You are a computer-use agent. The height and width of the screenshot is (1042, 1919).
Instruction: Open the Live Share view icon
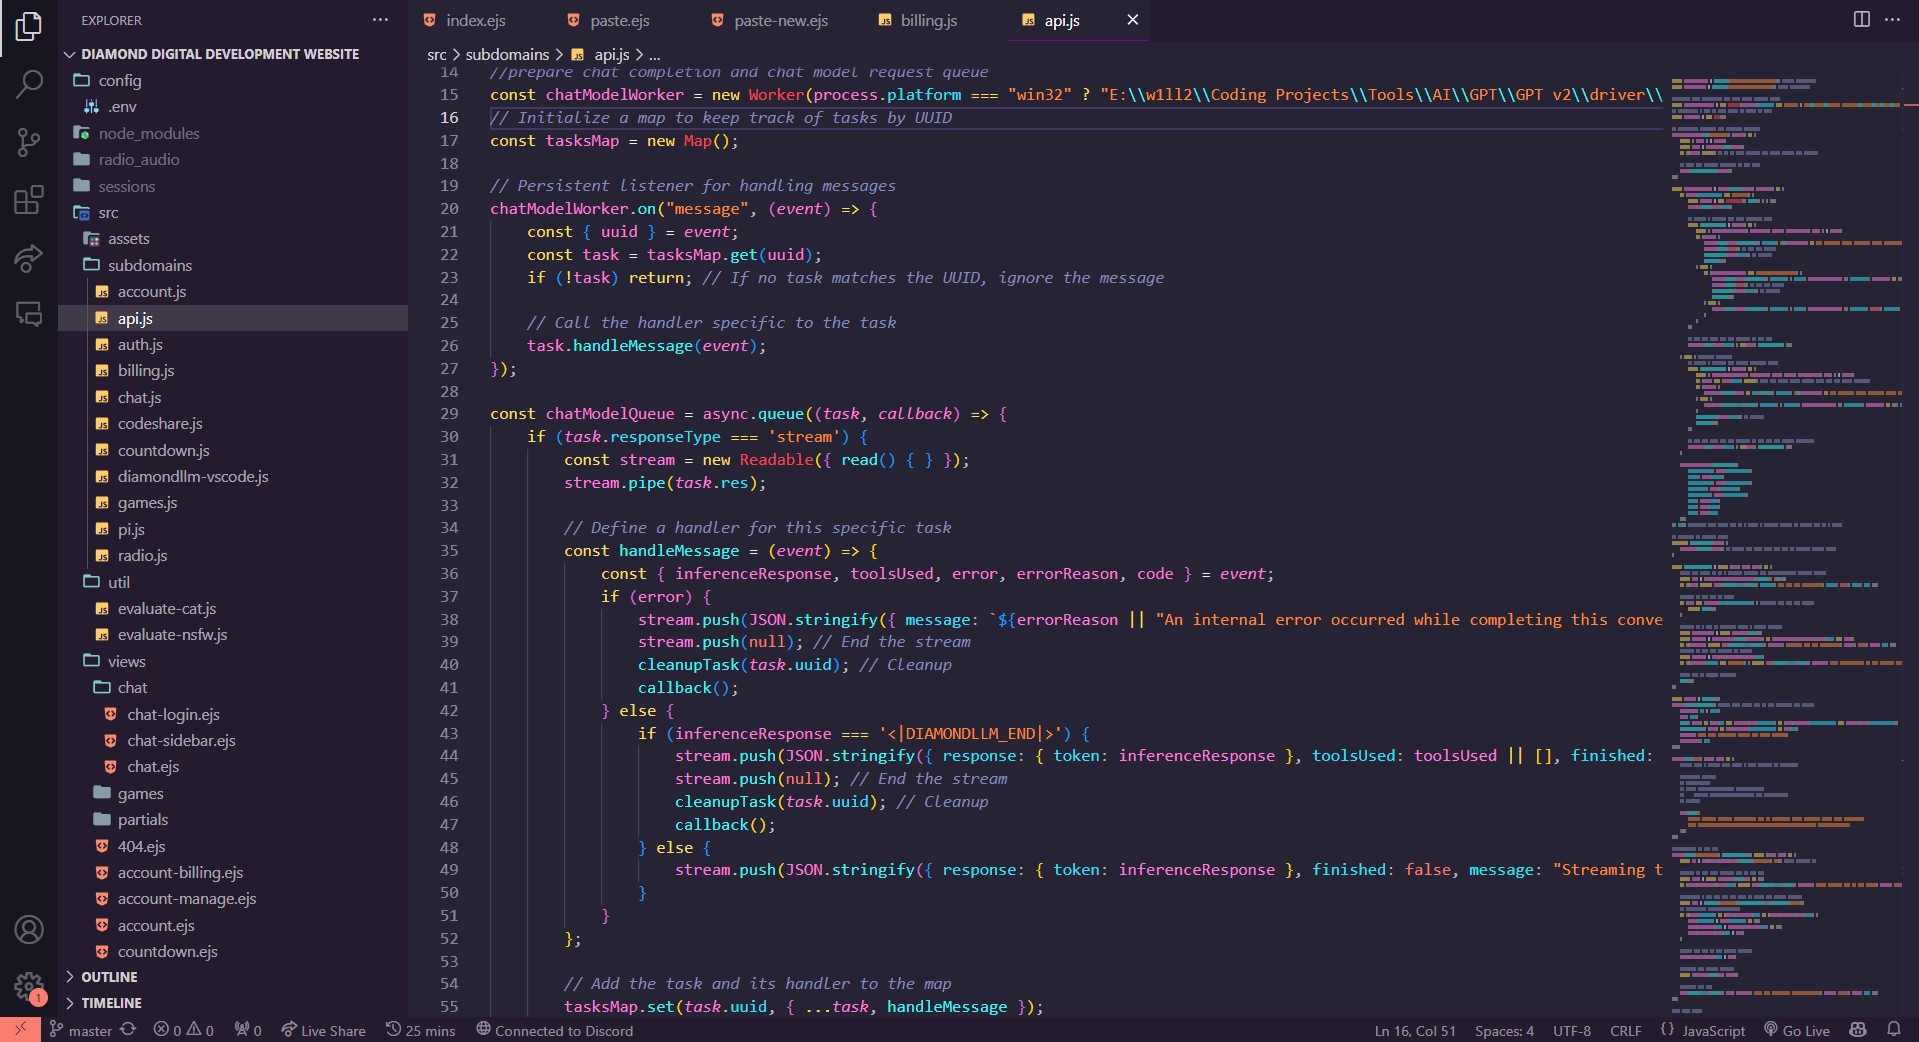click(x=29, y=258)
